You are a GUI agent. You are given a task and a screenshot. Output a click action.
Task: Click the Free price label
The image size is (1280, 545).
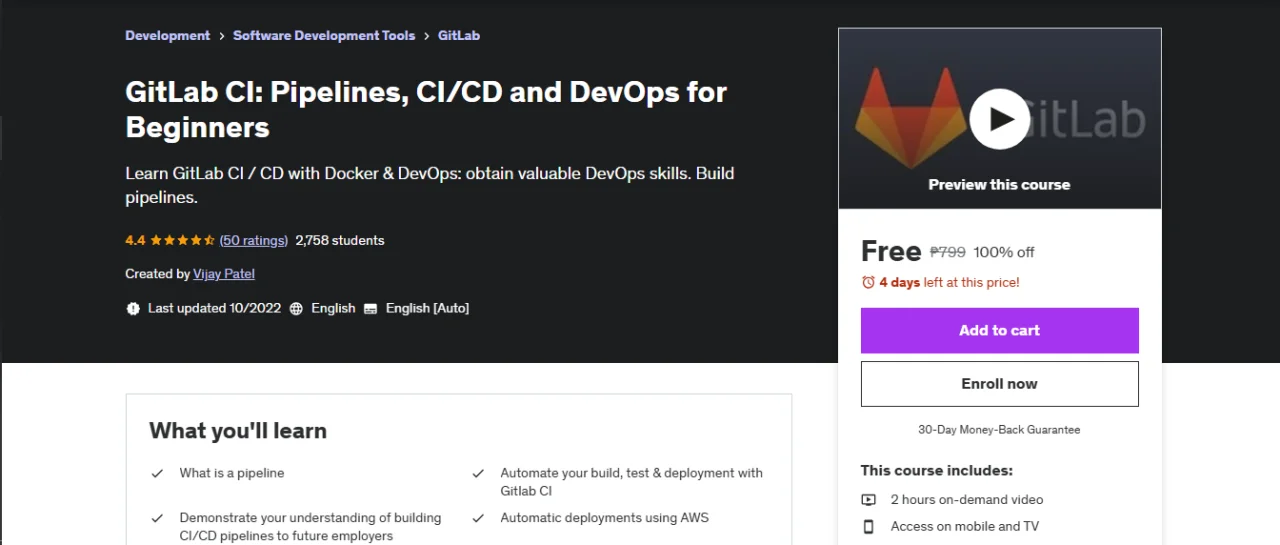tap(891, 251)
